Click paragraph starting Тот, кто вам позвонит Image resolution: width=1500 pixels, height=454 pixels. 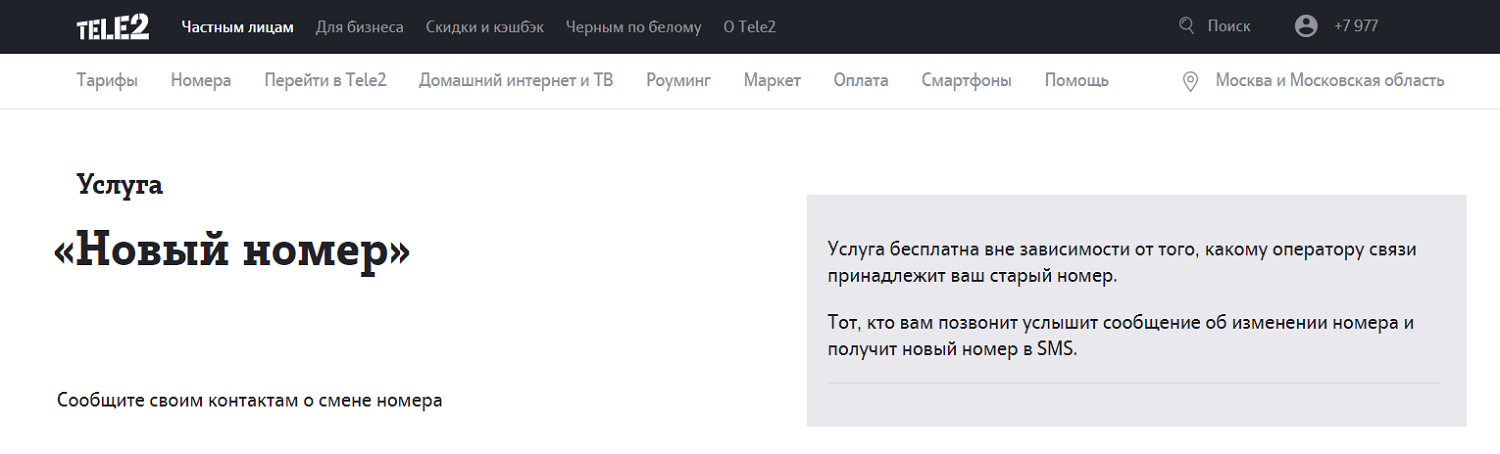coord(1121,337)
